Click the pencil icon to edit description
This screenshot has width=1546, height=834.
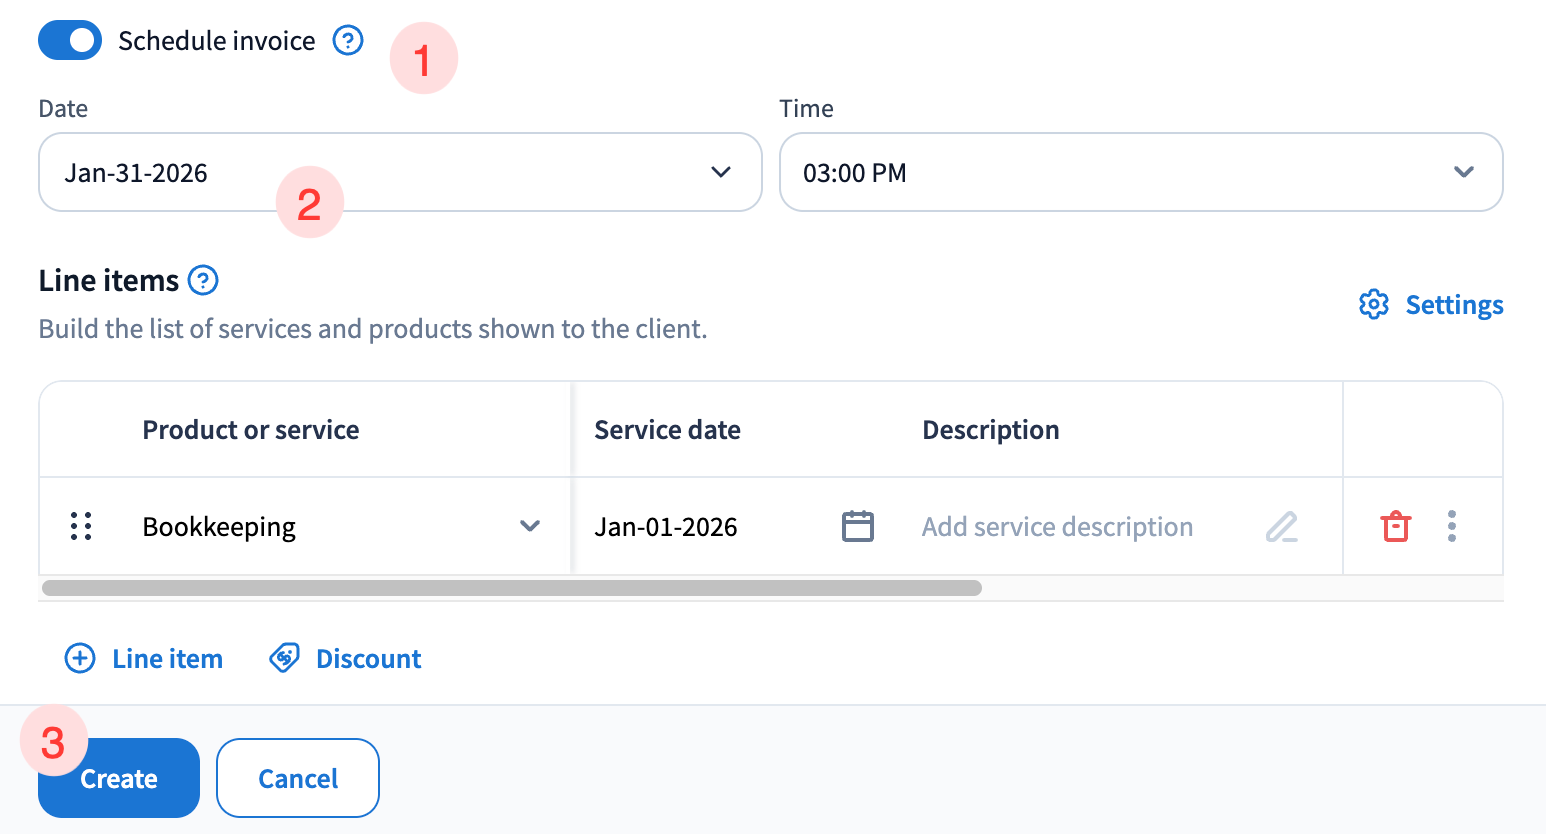(x=1281, y=526)
